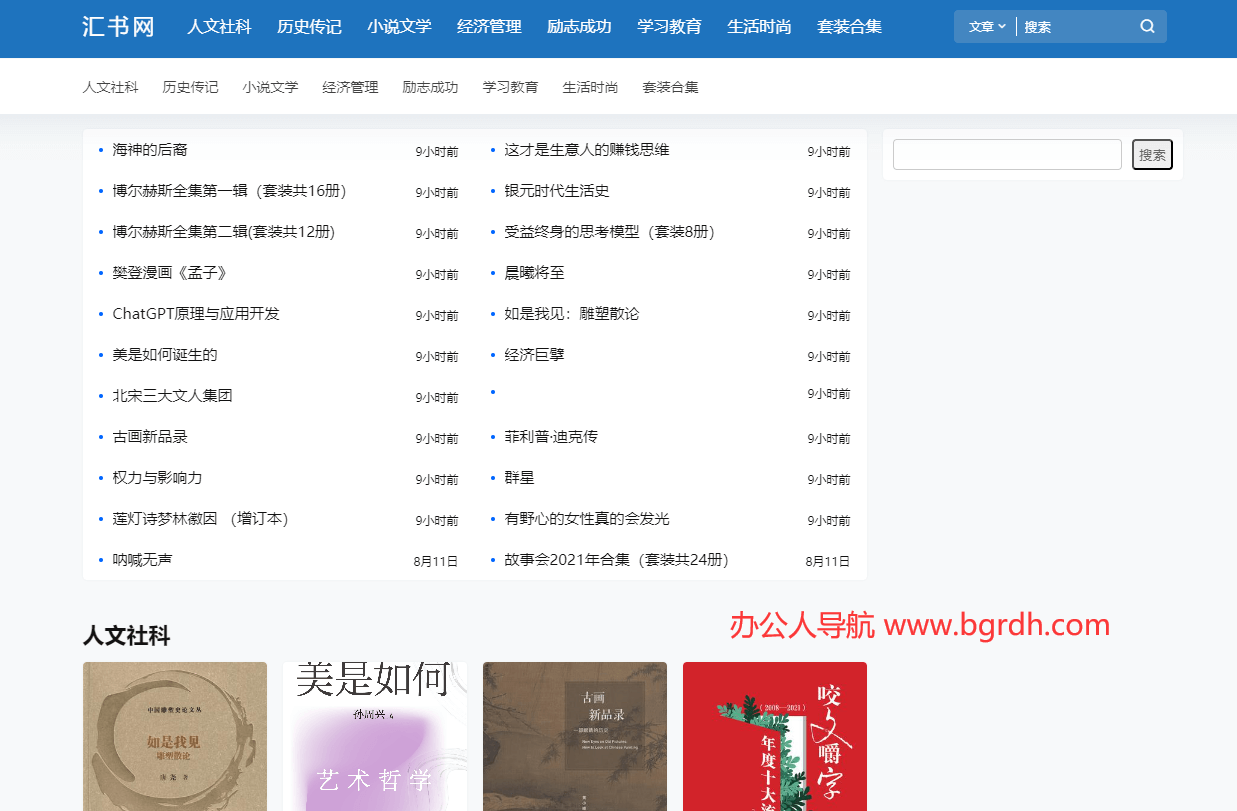Viewport: 1237px width, 811px height.
Task: Open 权力与影响力 article
Action: coord(157,478)
